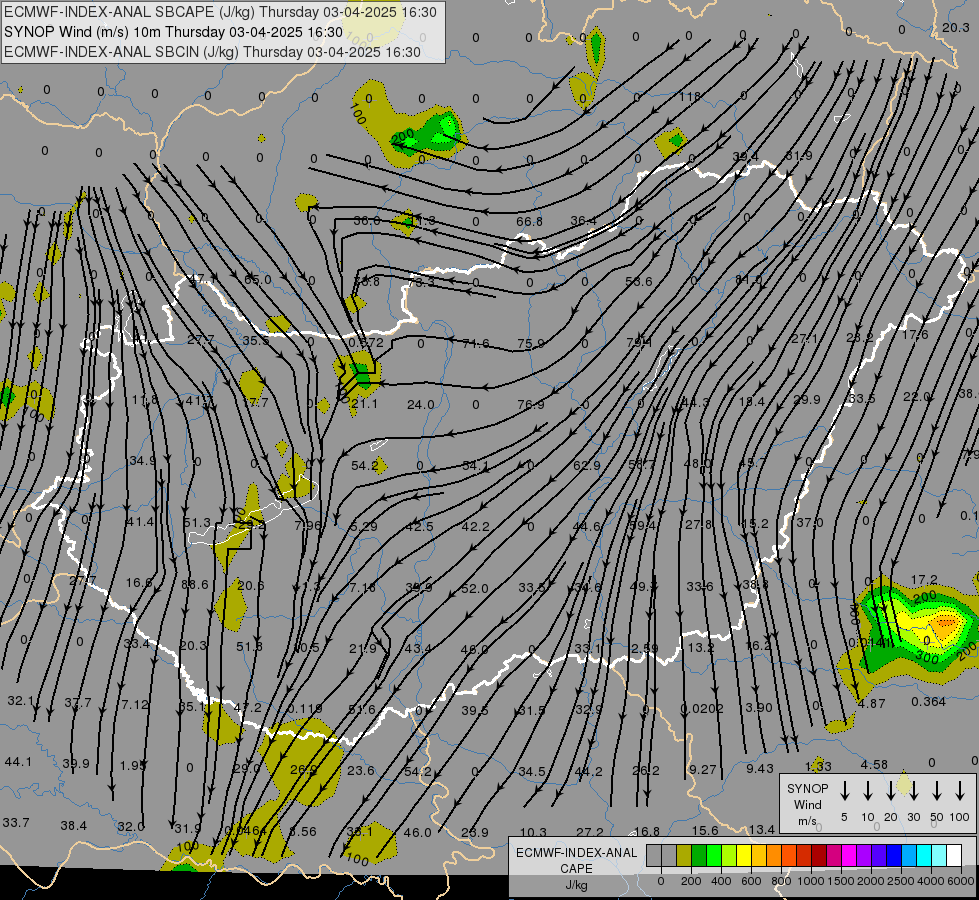
Task: Click the map value 7.12
Action: [x=135, y=705]
